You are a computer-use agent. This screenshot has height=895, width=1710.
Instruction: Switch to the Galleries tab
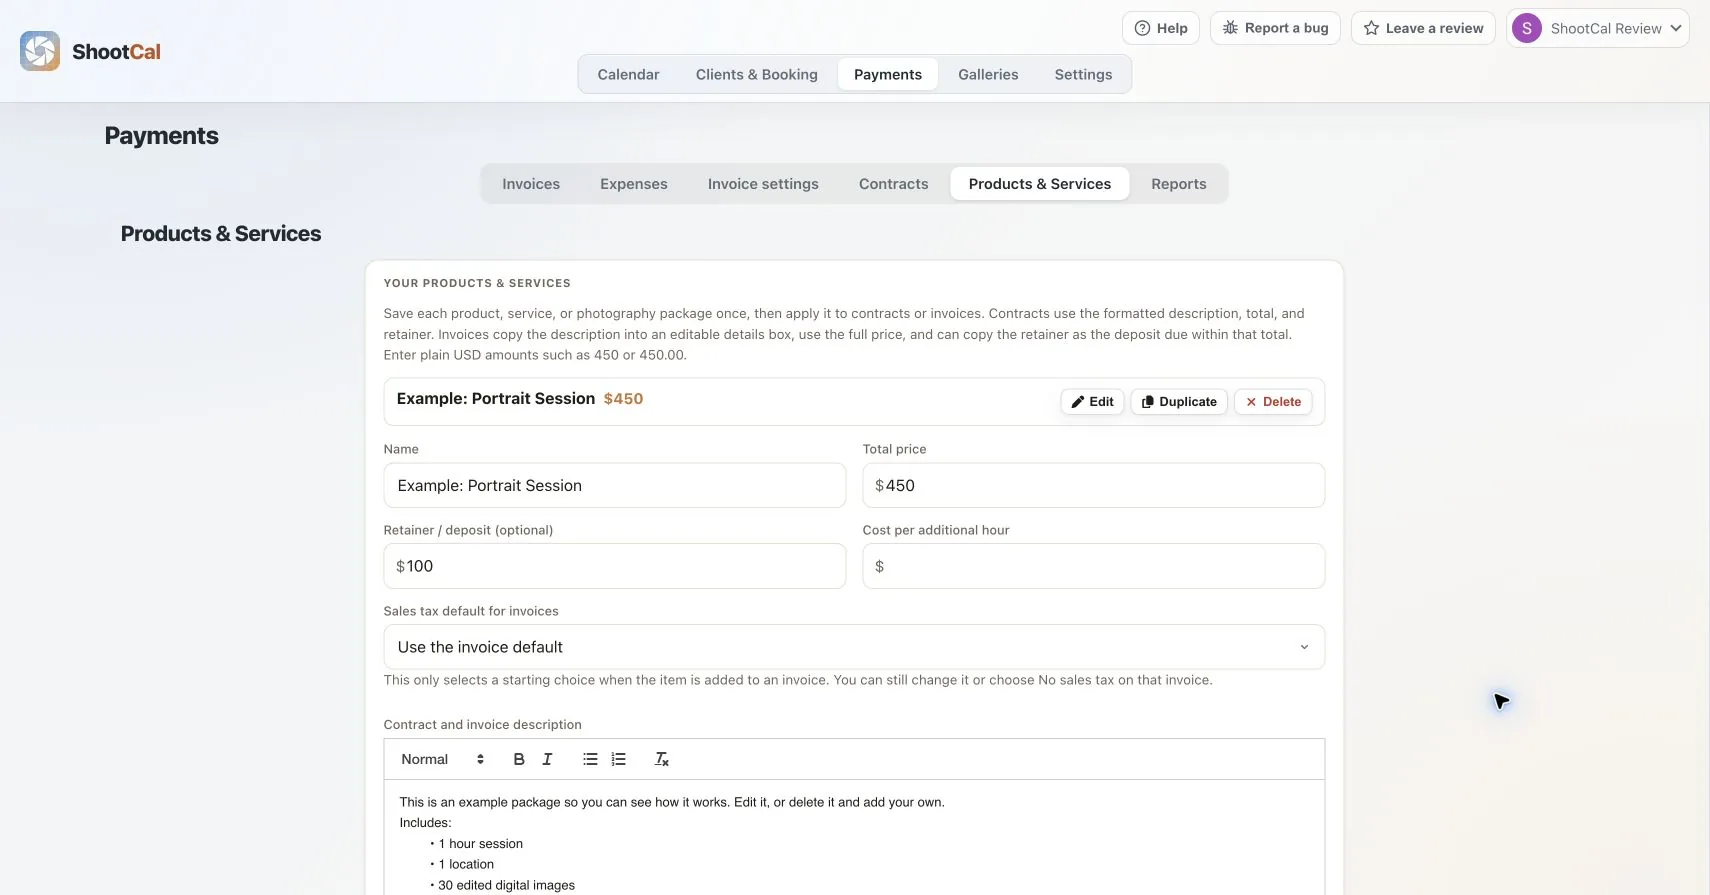pyautogui.click(x=988, y=74)
